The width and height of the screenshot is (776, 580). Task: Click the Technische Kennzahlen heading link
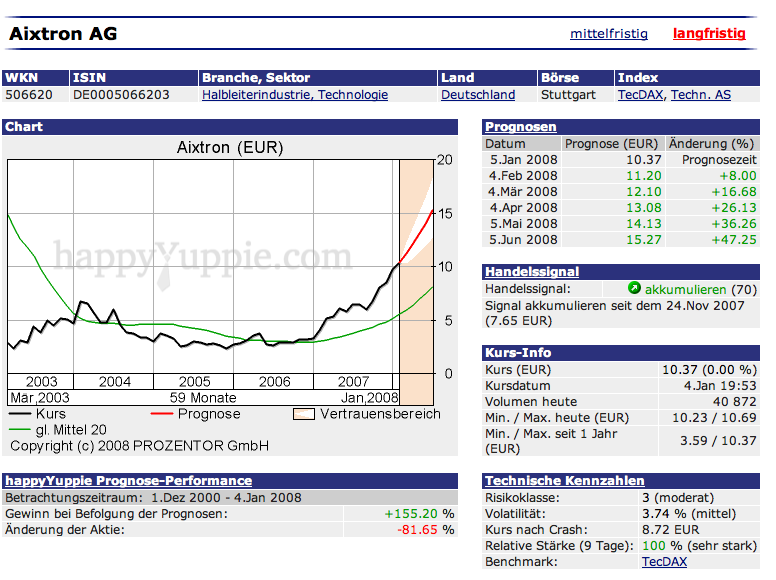(564, 480)
